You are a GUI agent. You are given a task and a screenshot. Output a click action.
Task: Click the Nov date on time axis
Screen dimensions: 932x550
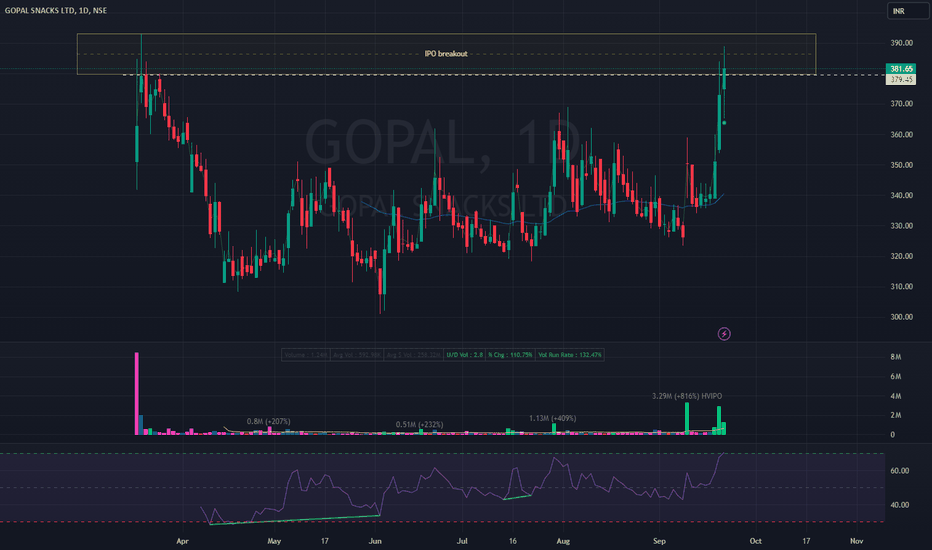click(857, 541)
